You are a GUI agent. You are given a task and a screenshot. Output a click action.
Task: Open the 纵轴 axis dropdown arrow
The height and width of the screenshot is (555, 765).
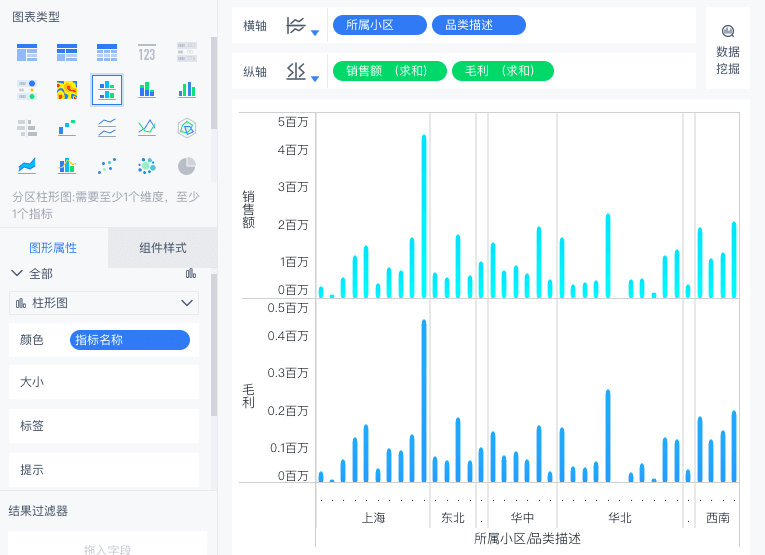tap(315, 79)
